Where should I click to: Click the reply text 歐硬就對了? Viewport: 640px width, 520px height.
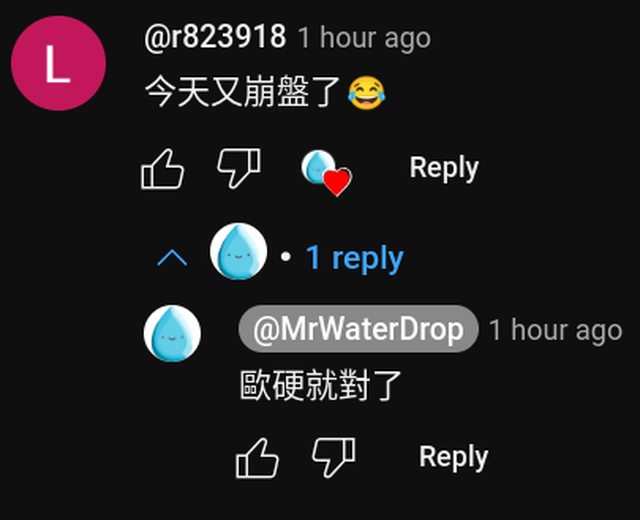[321, 385]
